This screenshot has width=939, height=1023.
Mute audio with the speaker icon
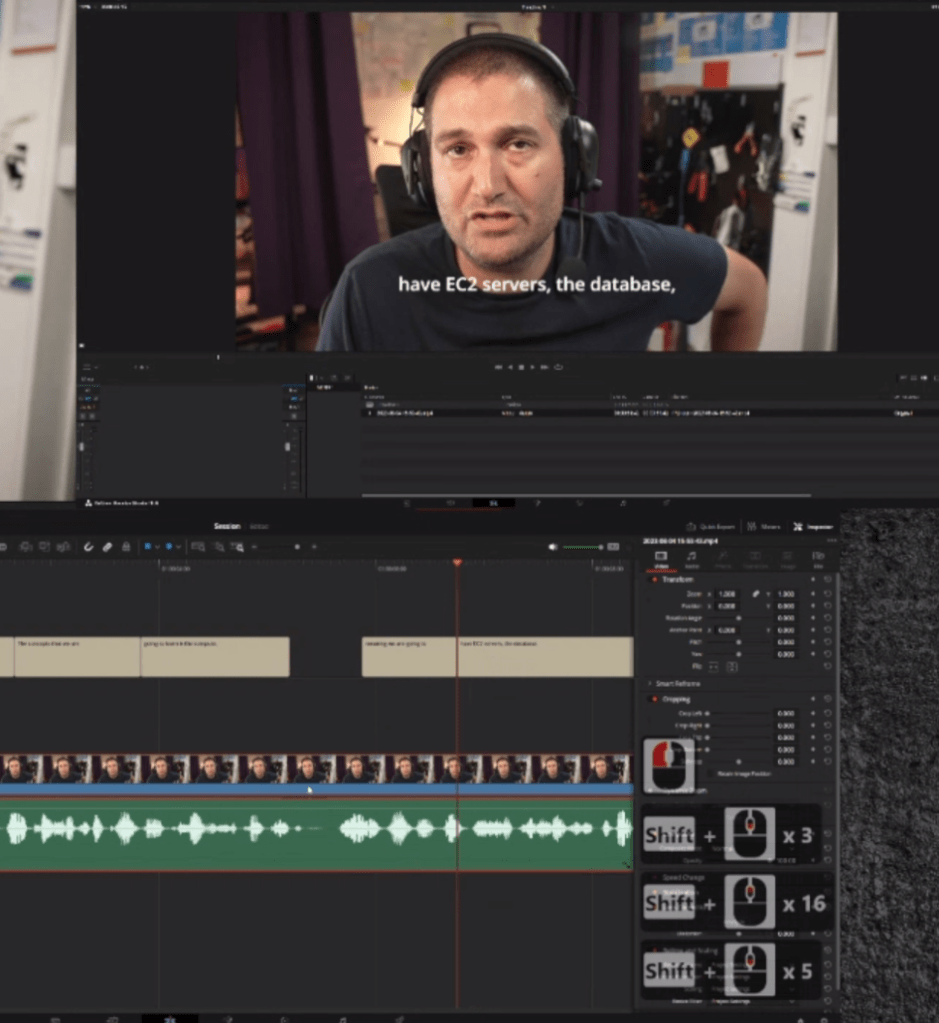[553, 547]
